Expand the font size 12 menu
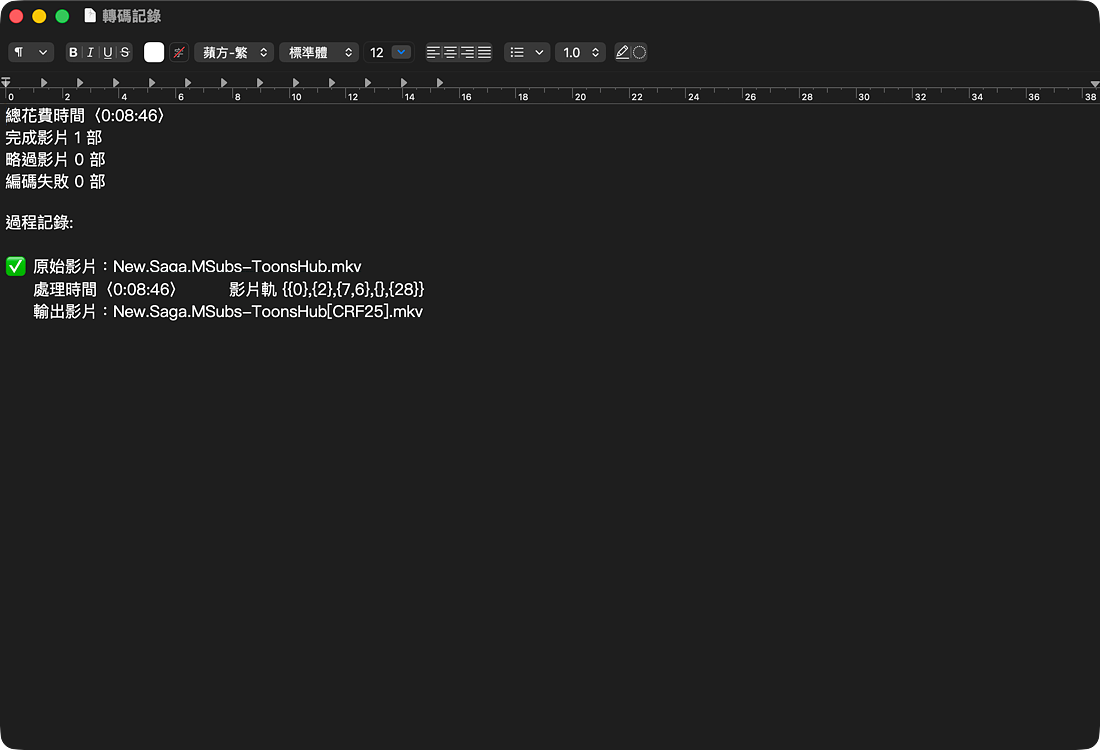This screenshot has width=1100, height=750. pyautogui.click(x=401, y=52)
